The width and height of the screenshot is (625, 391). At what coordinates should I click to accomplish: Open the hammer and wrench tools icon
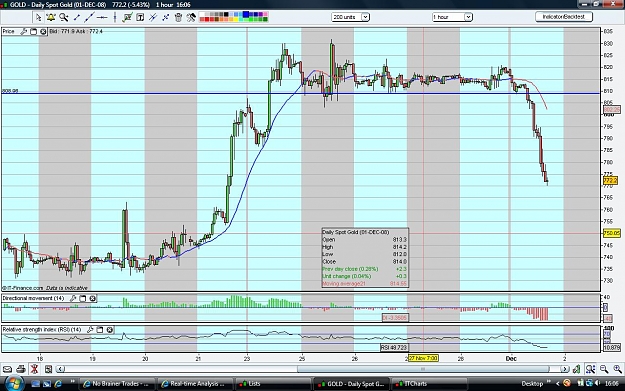191,17
